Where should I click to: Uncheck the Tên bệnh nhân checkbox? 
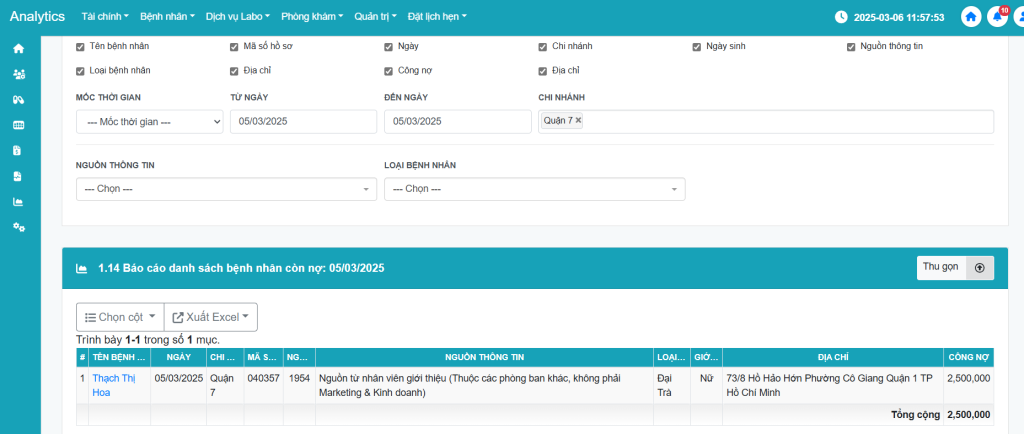point(81,47)
